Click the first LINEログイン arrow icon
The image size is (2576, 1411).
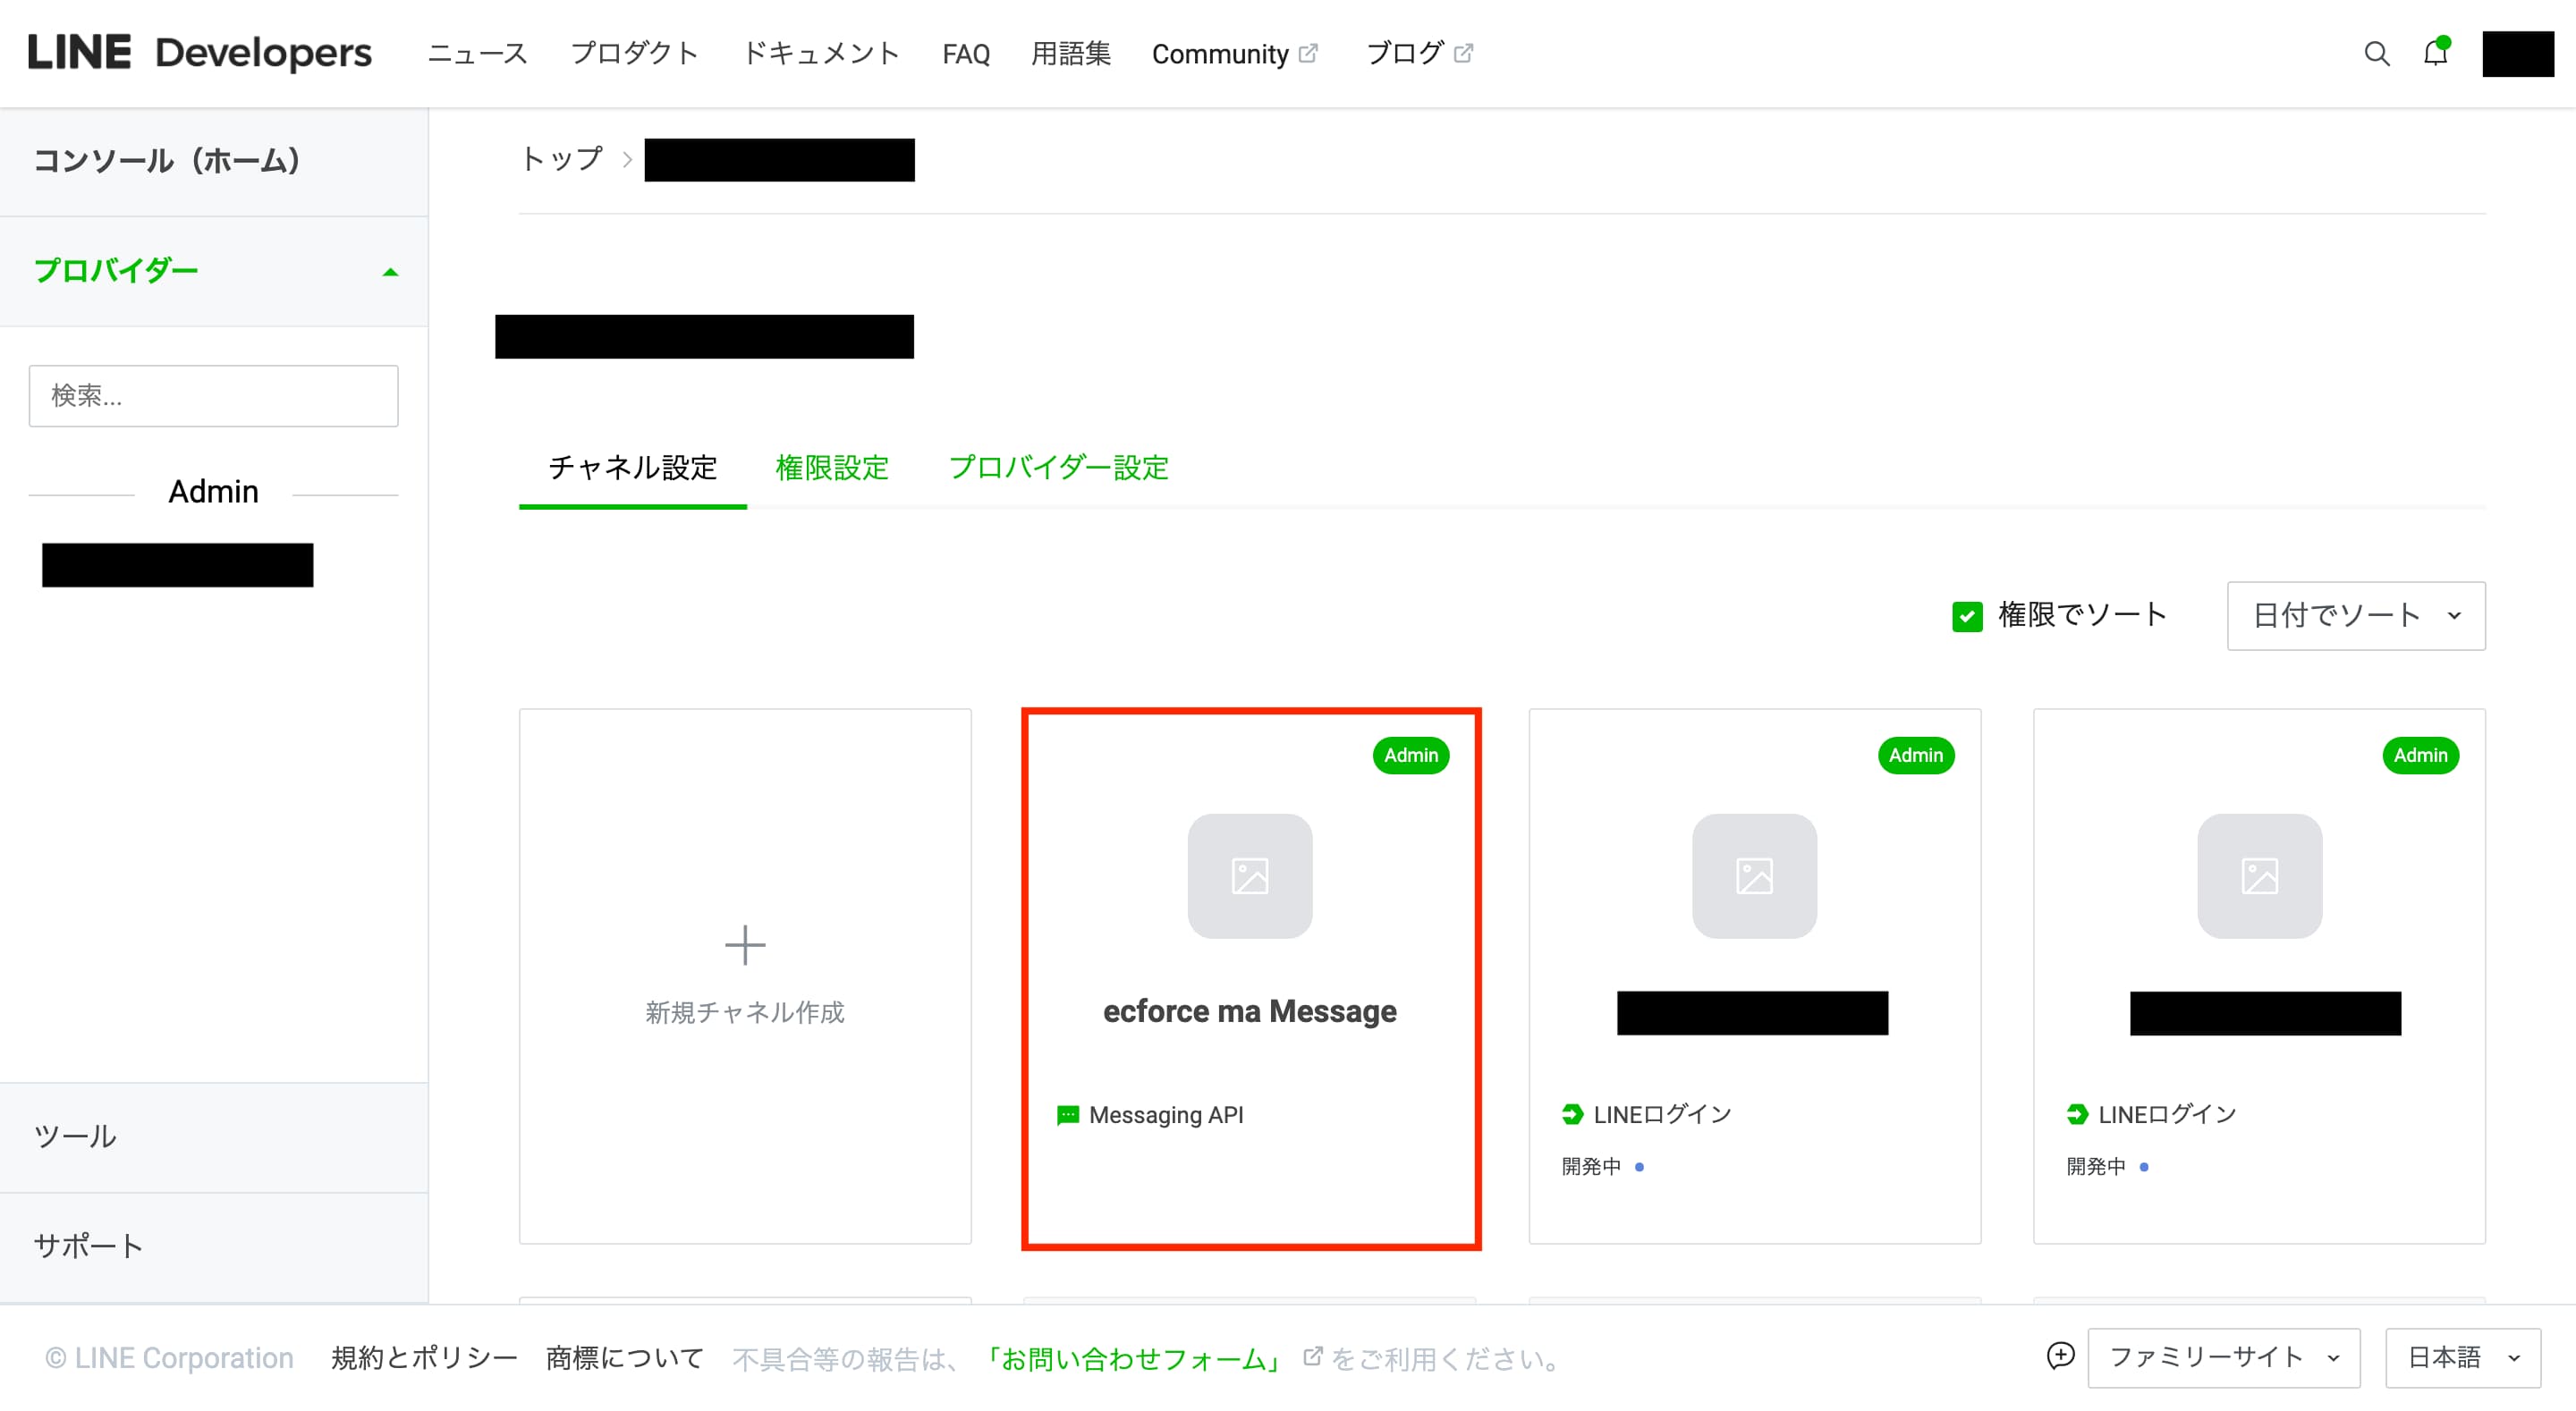[x=1572, y=1114]
